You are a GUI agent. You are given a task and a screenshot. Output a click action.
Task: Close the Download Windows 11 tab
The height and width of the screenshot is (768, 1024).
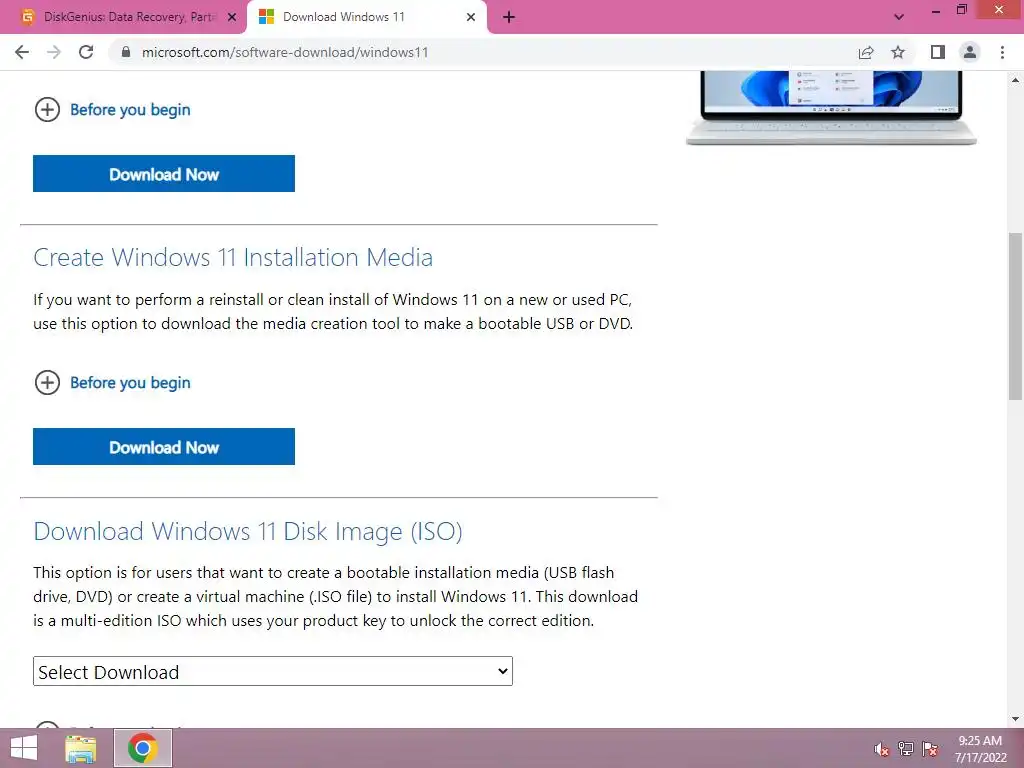[x=471, y=18]
